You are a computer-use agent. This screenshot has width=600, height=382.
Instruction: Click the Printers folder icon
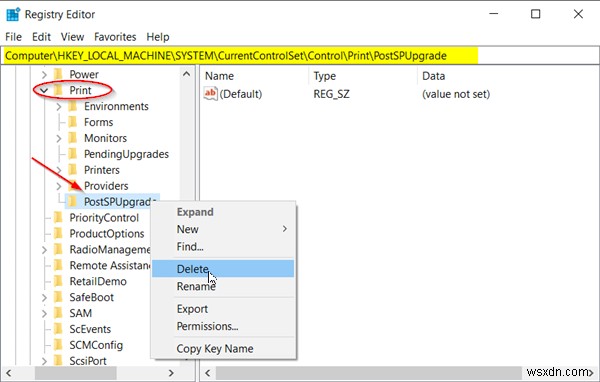pyautogui.click(x=73, y=170)
